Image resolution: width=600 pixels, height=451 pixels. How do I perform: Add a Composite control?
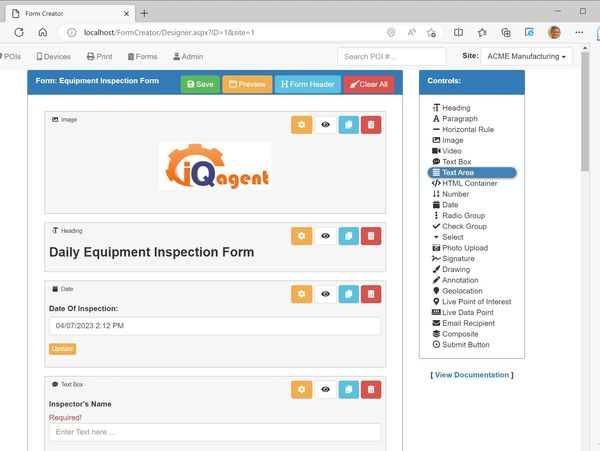pyautogui.click(x=455, y=334)
